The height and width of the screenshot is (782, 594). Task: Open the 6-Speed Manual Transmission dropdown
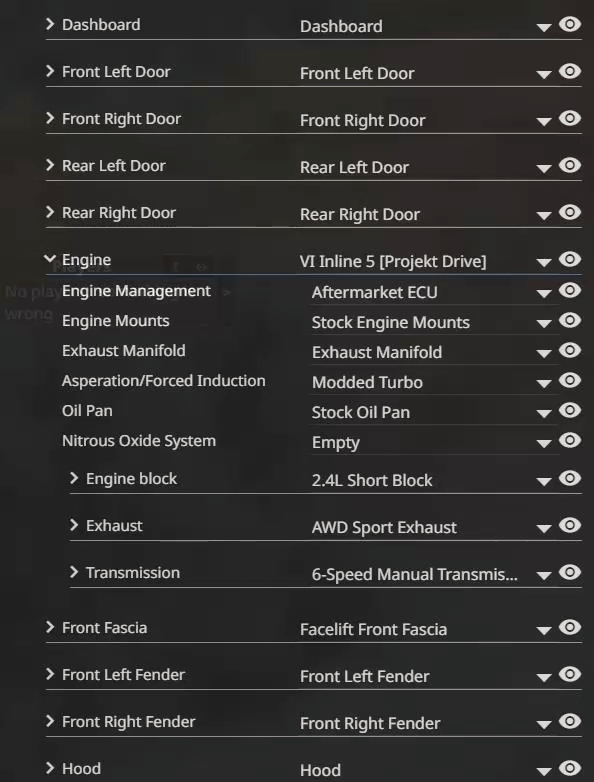tap(544, 576)
